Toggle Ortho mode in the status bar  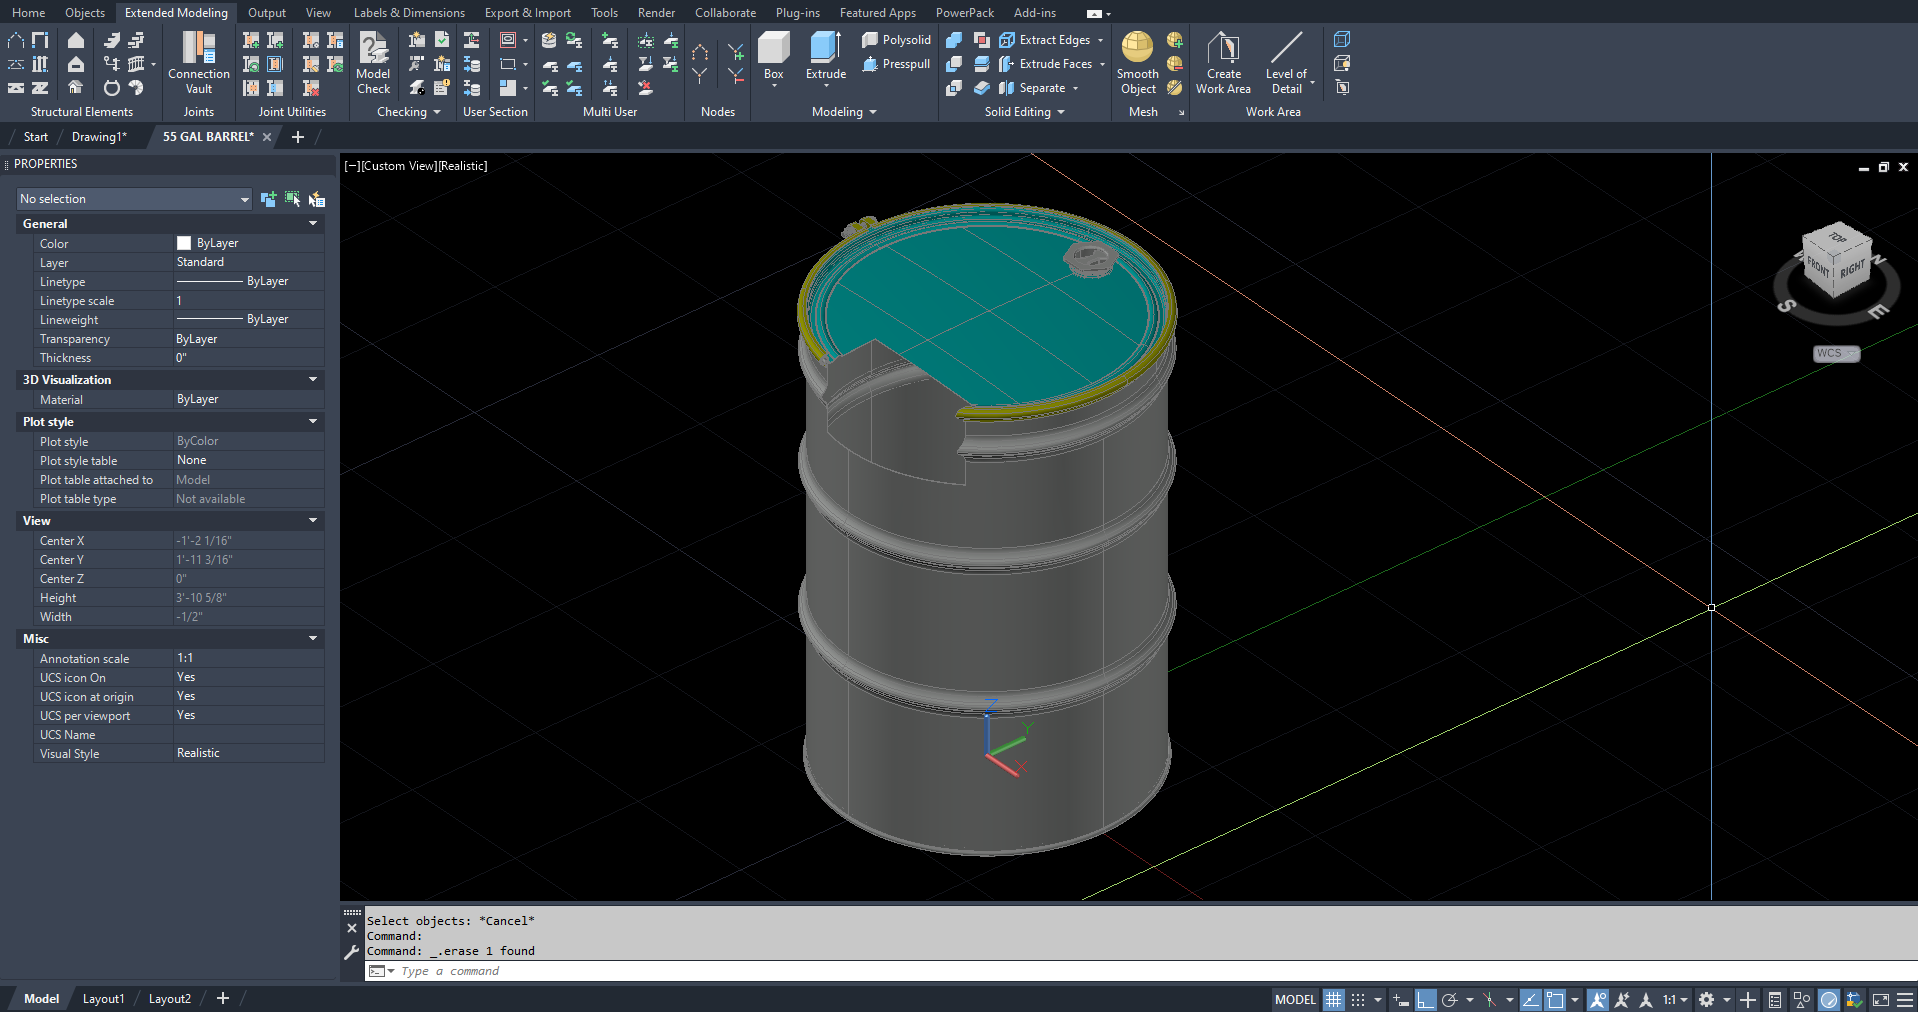tap(1427, 999)
